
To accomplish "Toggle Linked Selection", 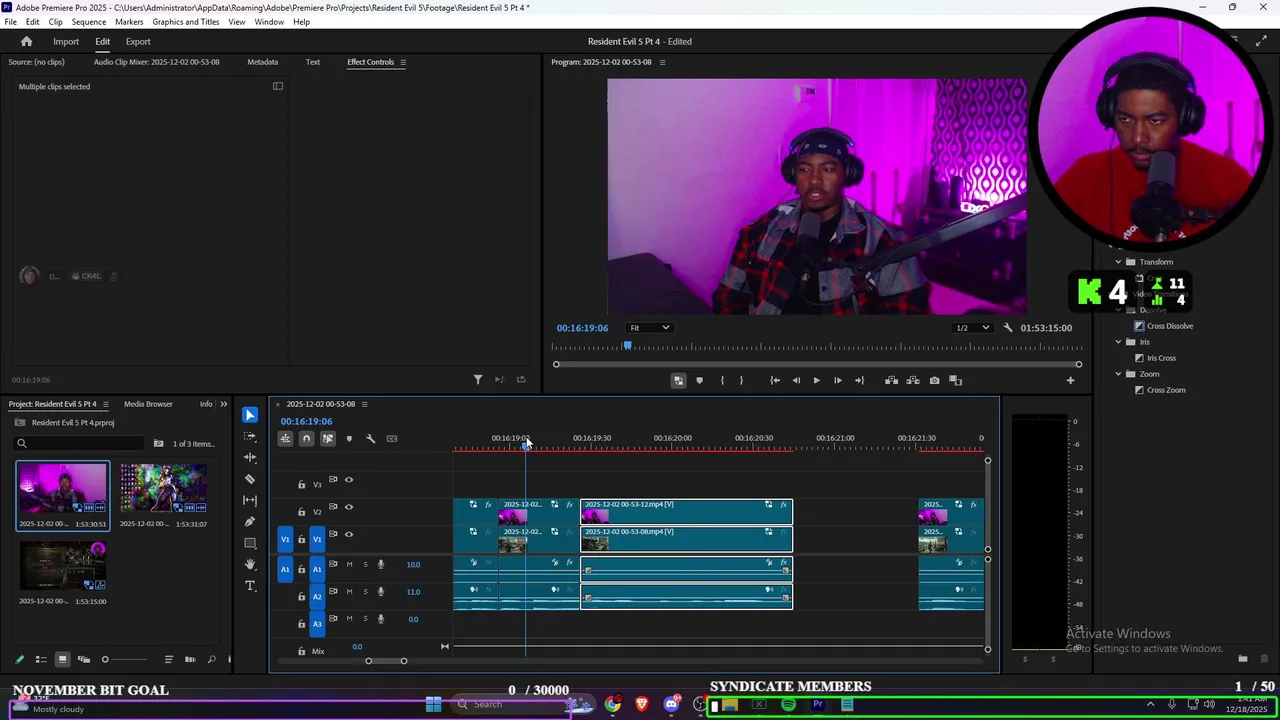I will click(327, 438).
